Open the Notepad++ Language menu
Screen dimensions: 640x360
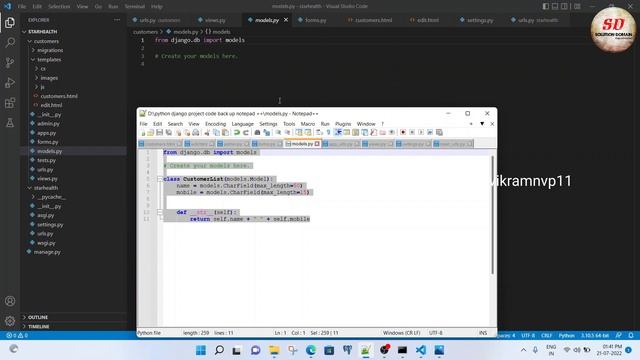242,124
